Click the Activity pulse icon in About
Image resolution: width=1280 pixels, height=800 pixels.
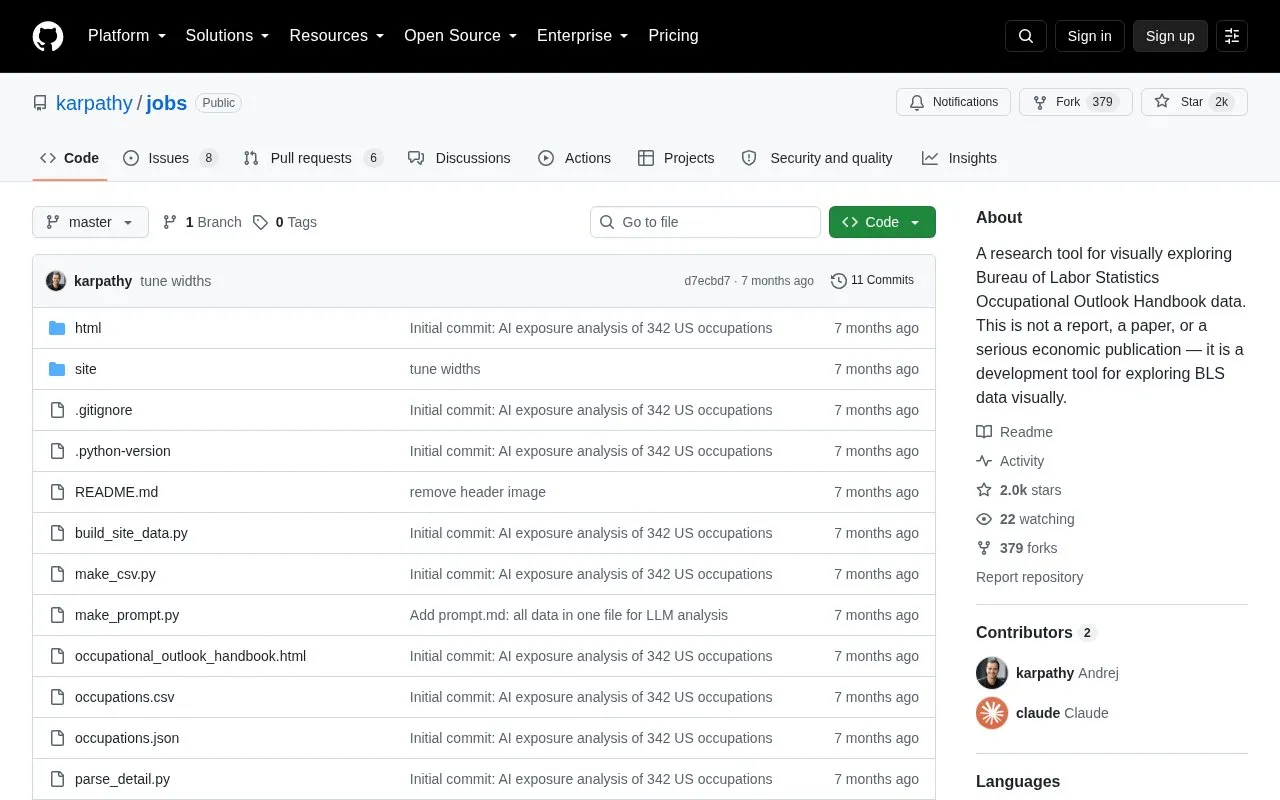coord(984,461)
